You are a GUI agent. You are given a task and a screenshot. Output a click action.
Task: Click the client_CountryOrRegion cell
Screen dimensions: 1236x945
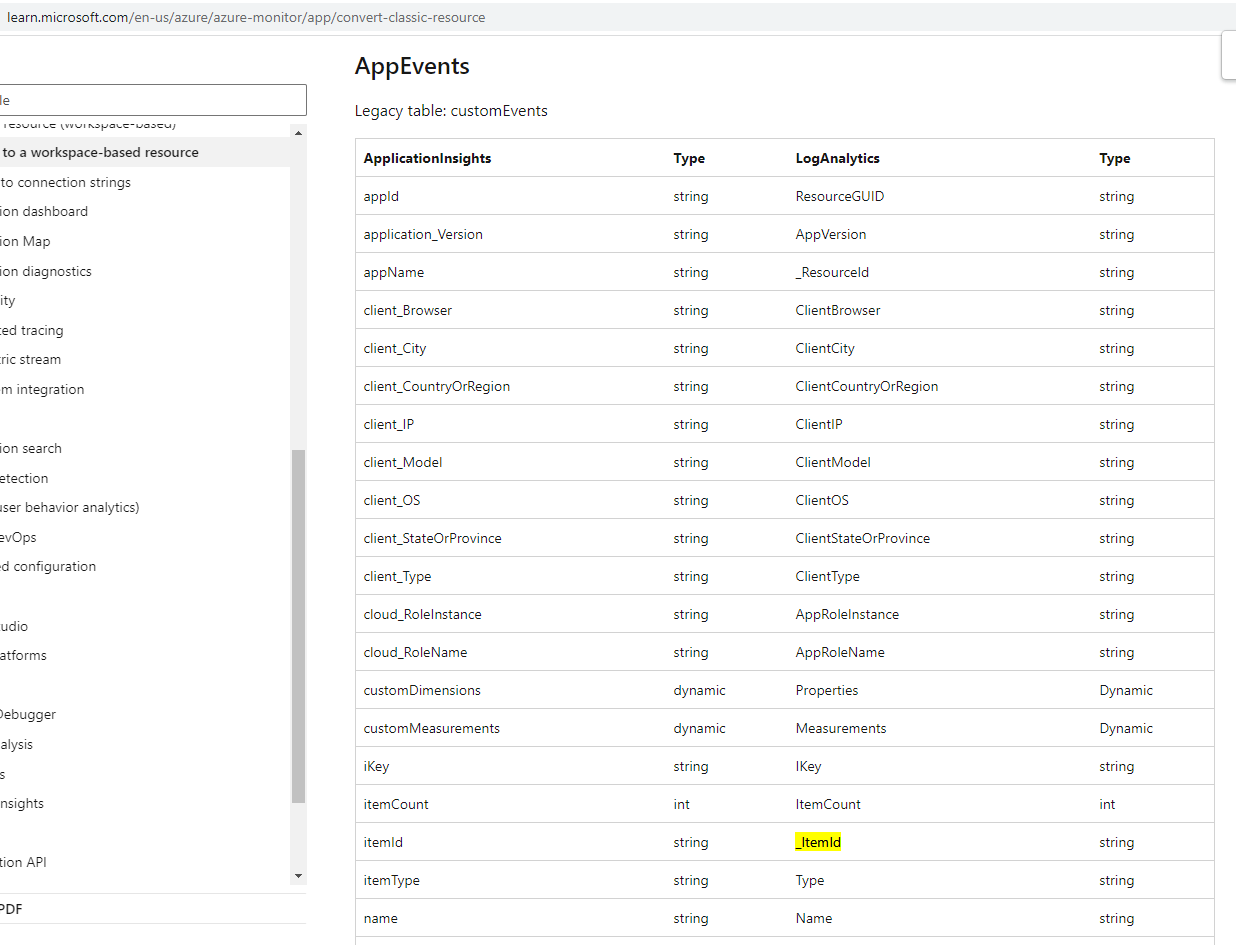(437, 386)
